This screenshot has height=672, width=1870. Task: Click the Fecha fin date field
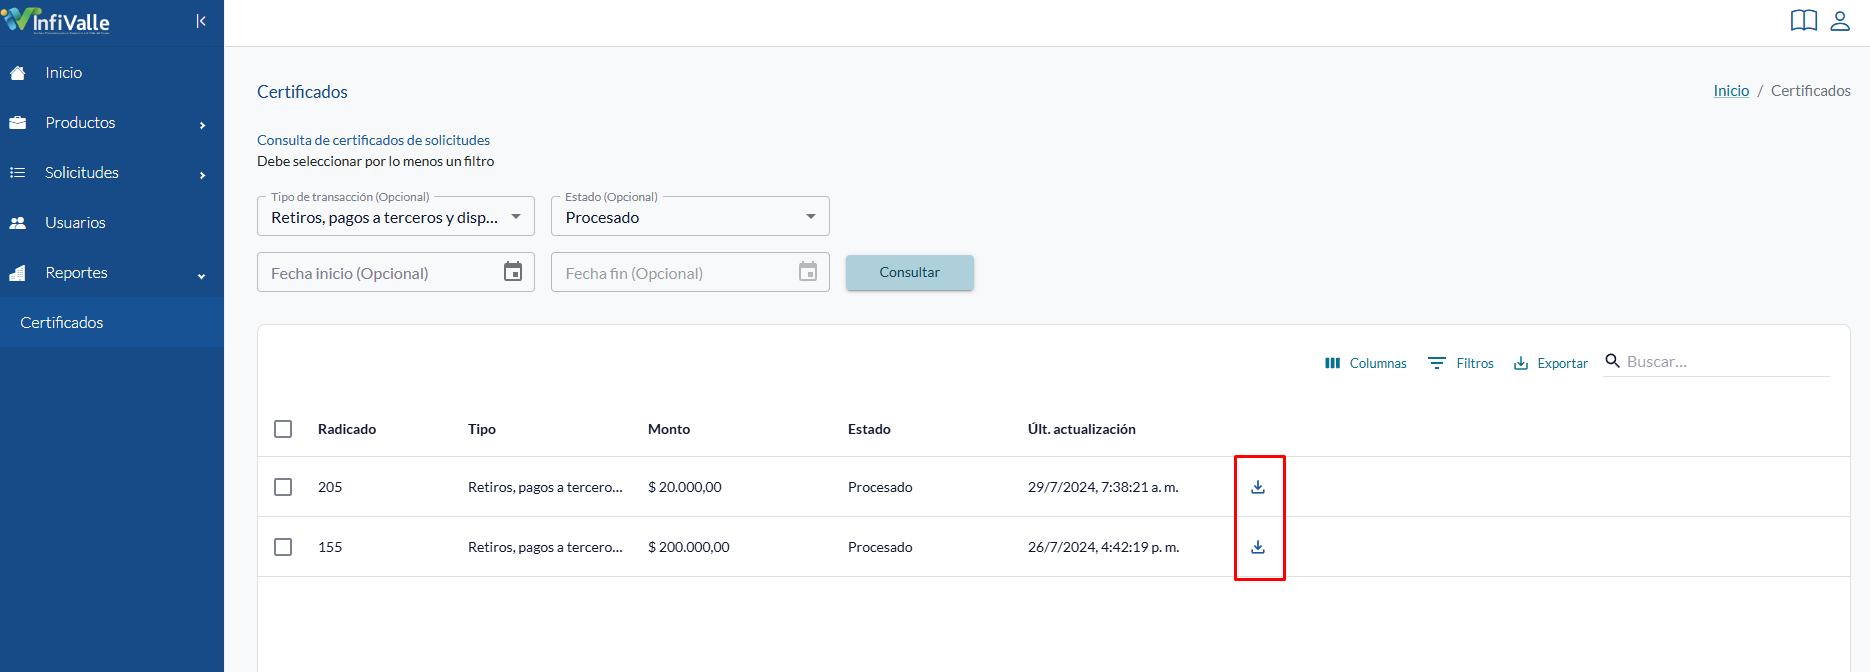(690, 272)
